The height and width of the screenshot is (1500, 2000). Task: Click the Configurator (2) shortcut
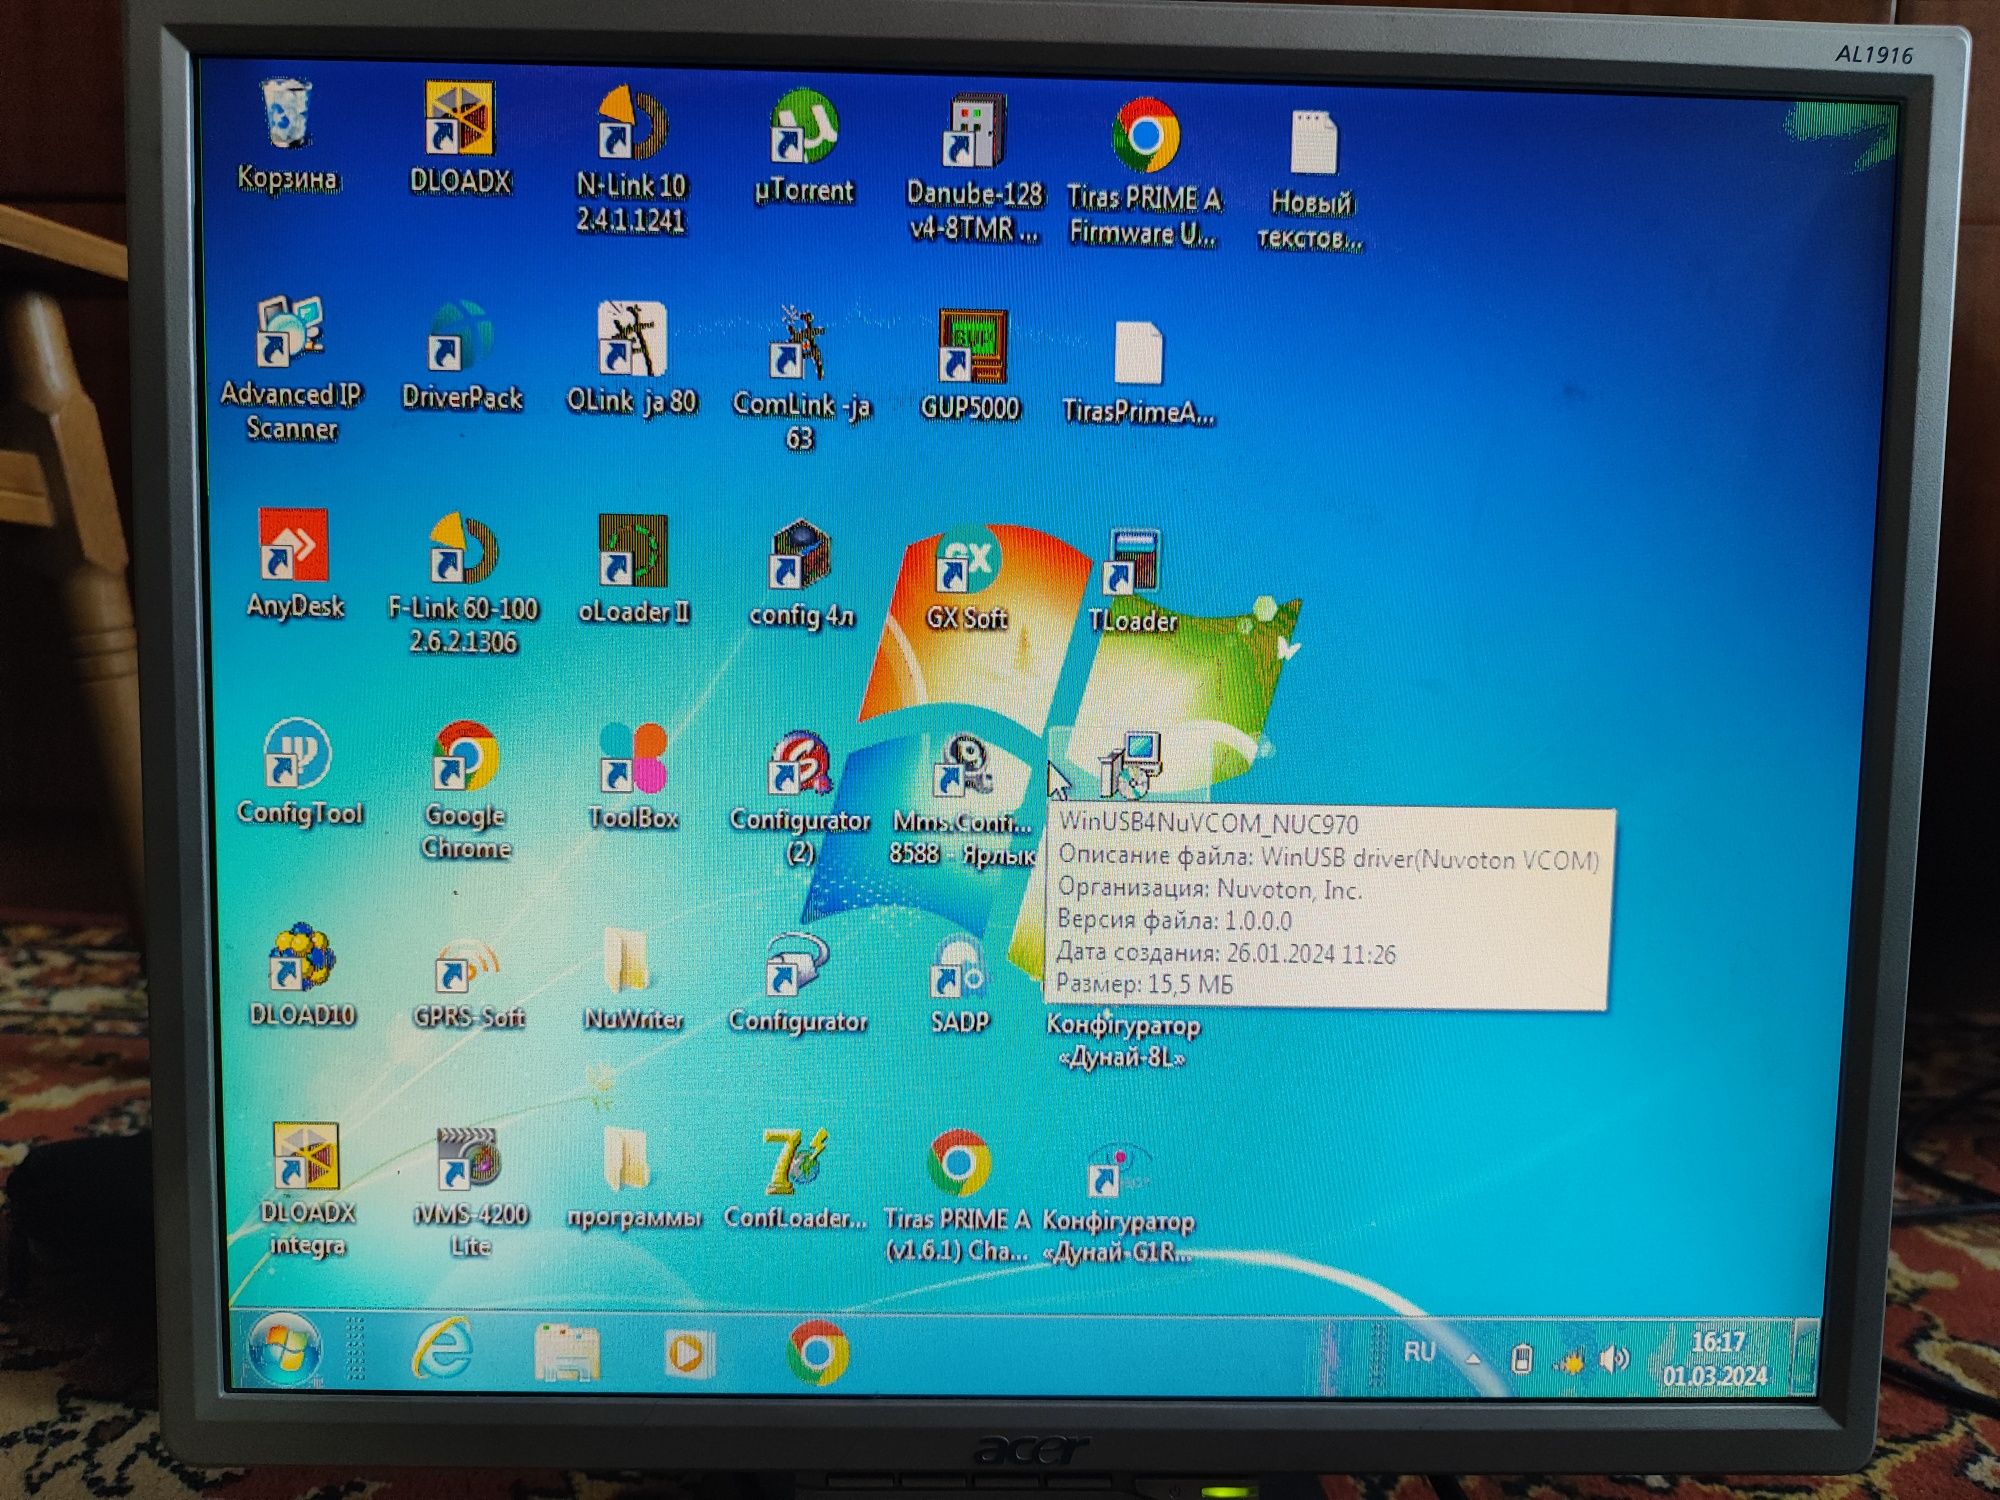[800, 798]
